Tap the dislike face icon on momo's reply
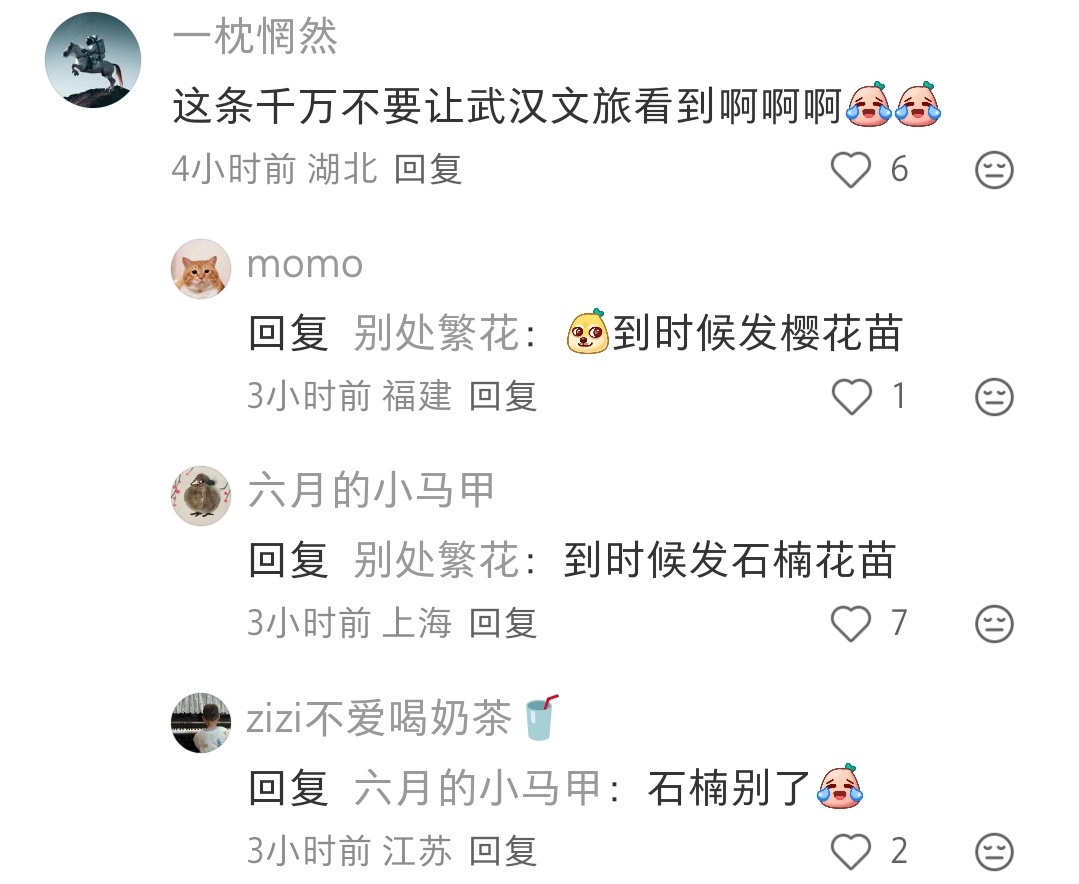The width and height of the screenshot is (1079, 884). coord(994,397)
